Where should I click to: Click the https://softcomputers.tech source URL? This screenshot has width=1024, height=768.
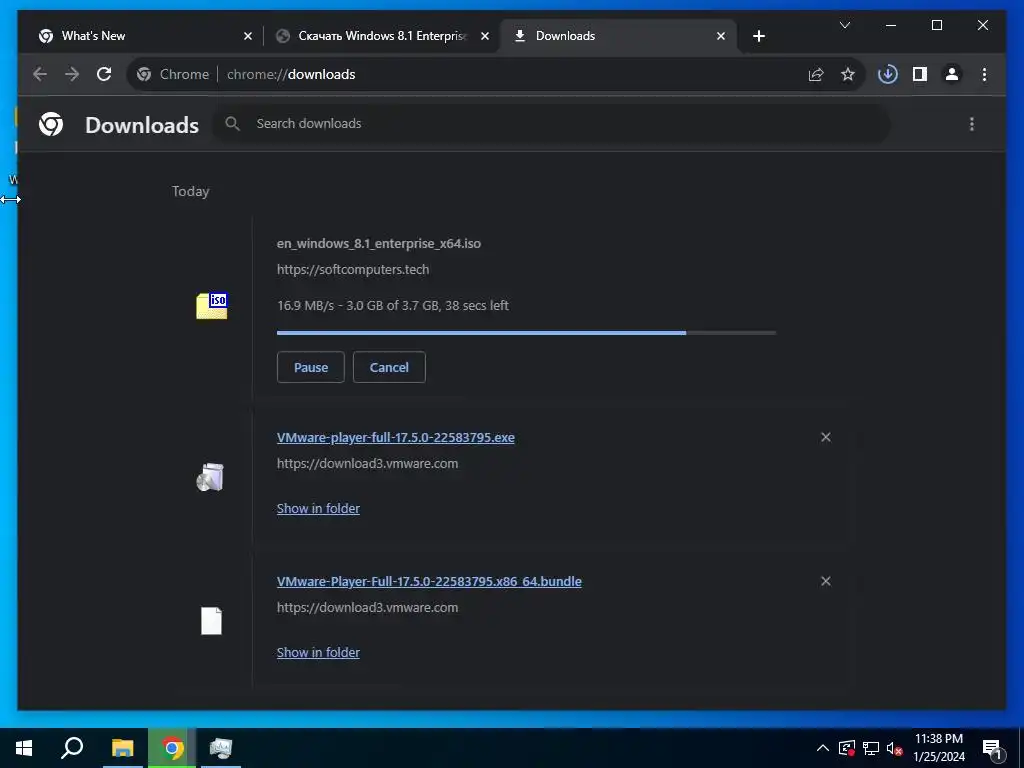click(x=353, y=269)
